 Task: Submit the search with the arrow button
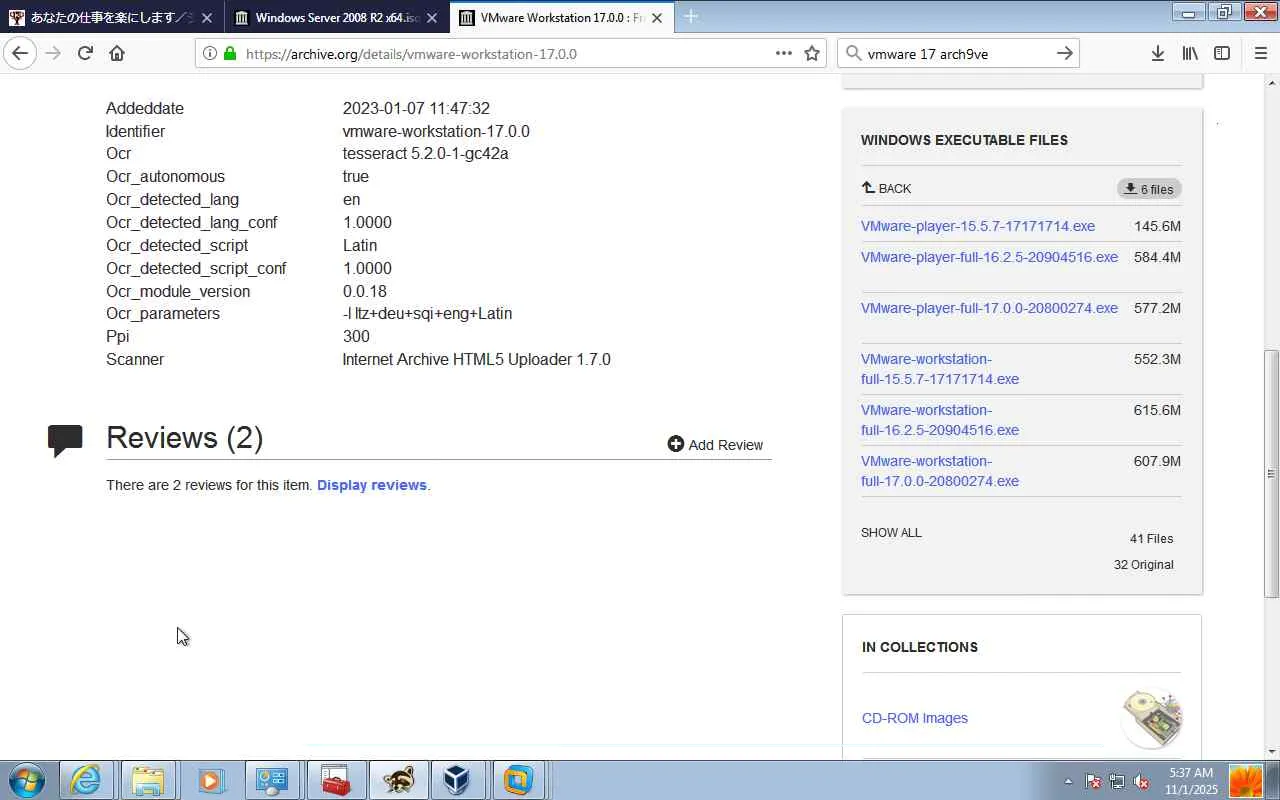(x=1065, y=54)
